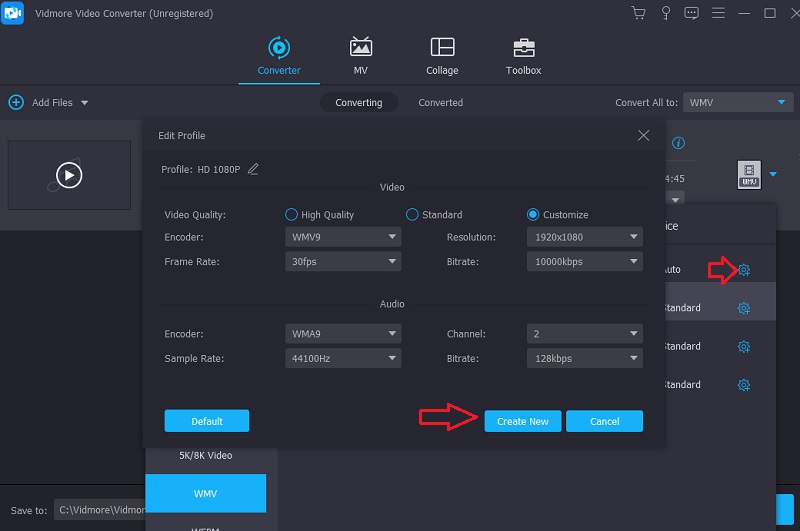This screenshot has width=800, height=531.
Task: Click the plus icon to add files
Action: pos(16,102)
